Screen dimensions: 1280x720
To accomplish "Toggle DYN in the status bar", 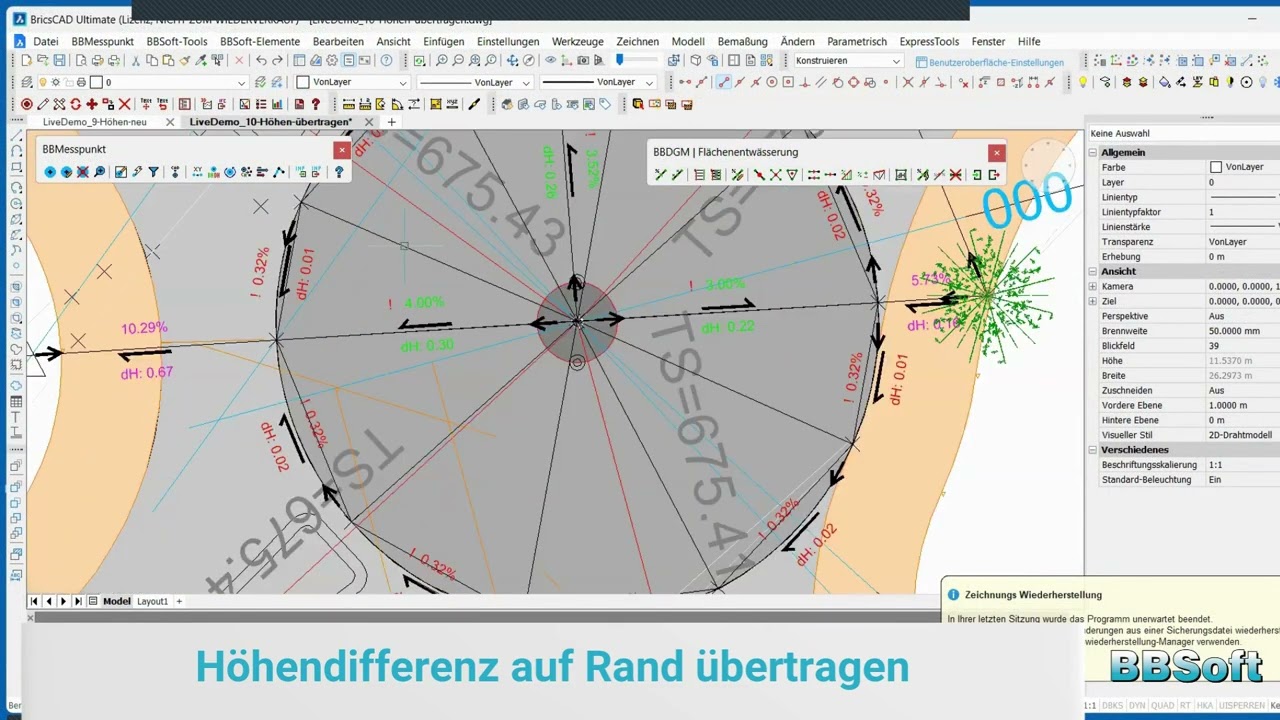I will click(x=1137, y=705).
